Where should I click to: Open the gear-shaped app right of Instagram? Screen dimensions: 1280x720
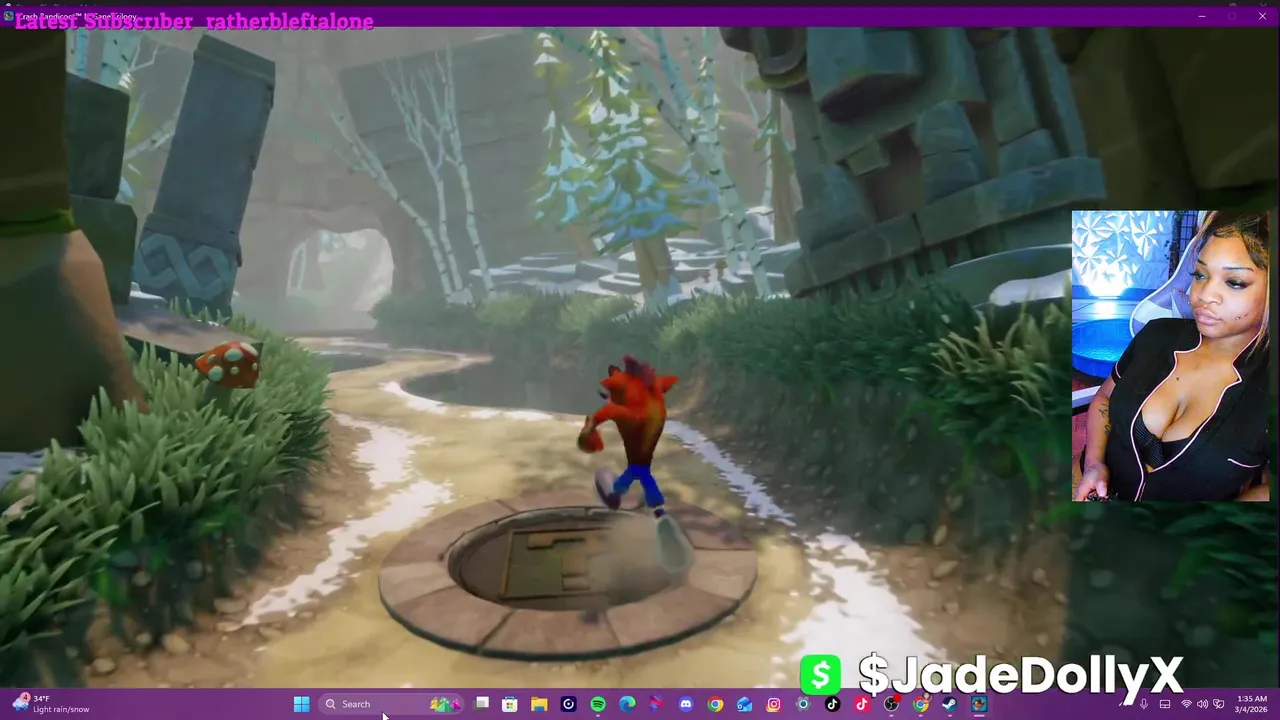point(803,704)
